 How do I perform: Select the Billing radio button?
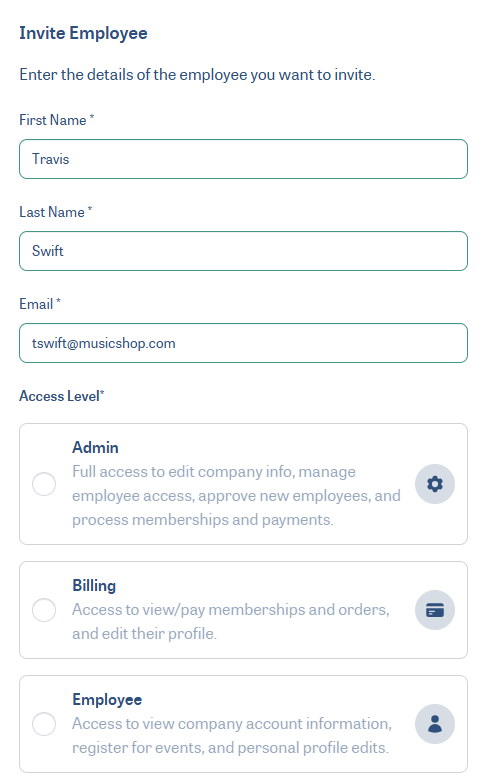coord(44,610)
